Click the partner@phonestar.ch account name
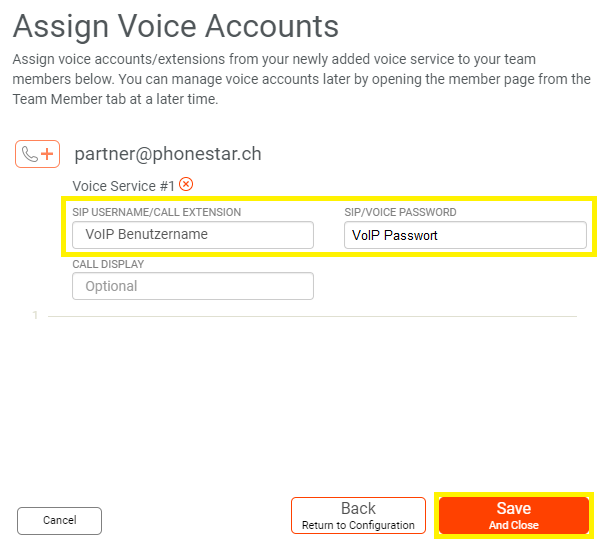This screenshot has height=552, width=610. [x=168, y=154]
